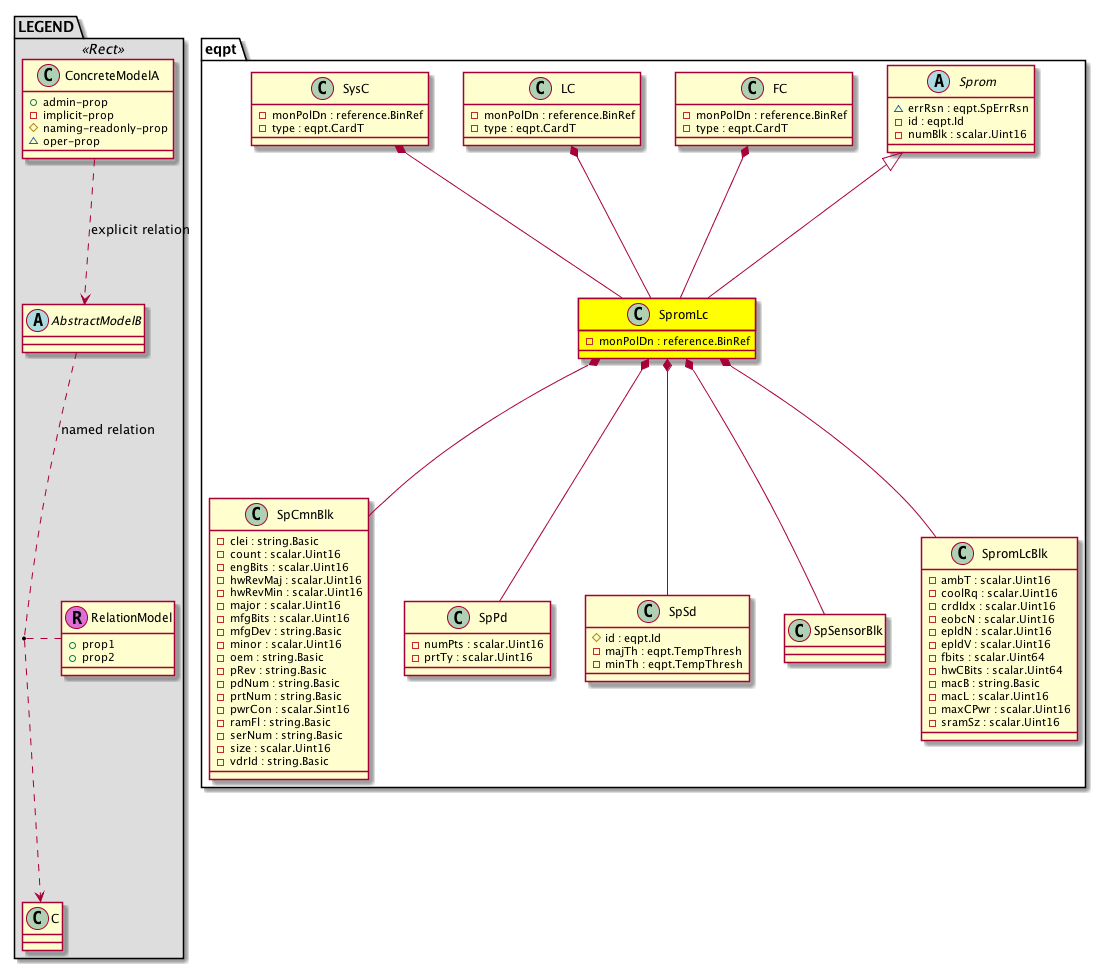Select the AbstractModelB icon in the legend

click(x=37, y=321)
